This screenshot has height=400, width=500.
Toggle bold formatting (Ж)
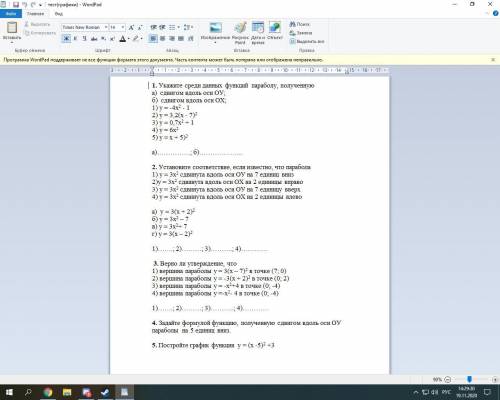(x=66, y=39)
